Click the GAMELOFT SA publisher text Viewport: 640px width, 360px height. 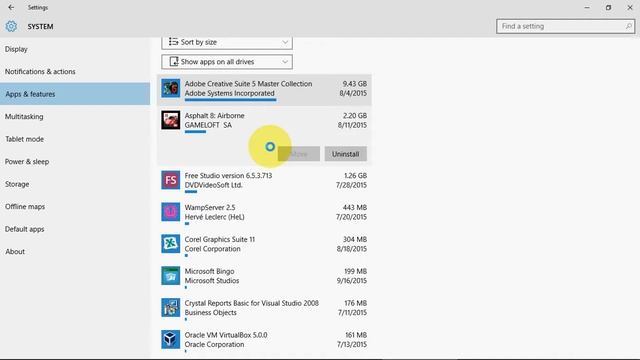point(208,125)
